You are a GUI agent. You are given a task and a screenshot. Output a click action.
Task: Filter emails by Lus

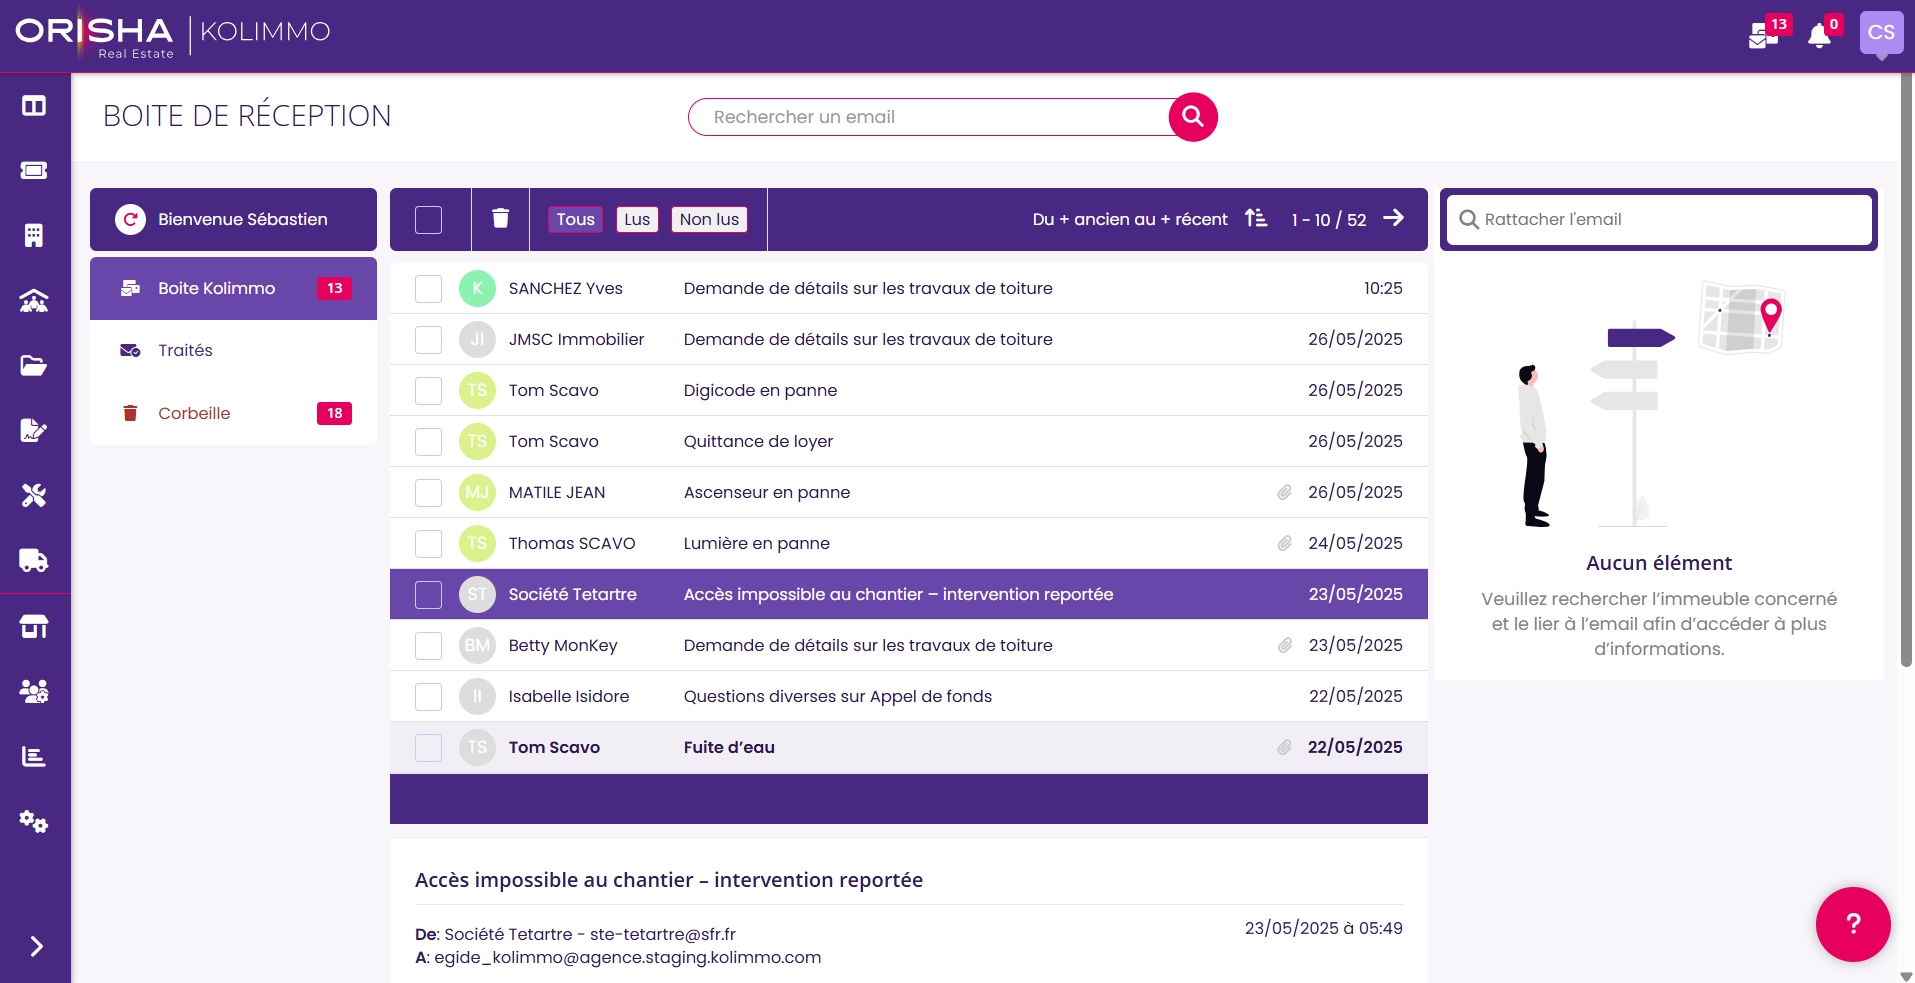click(637, 219)
